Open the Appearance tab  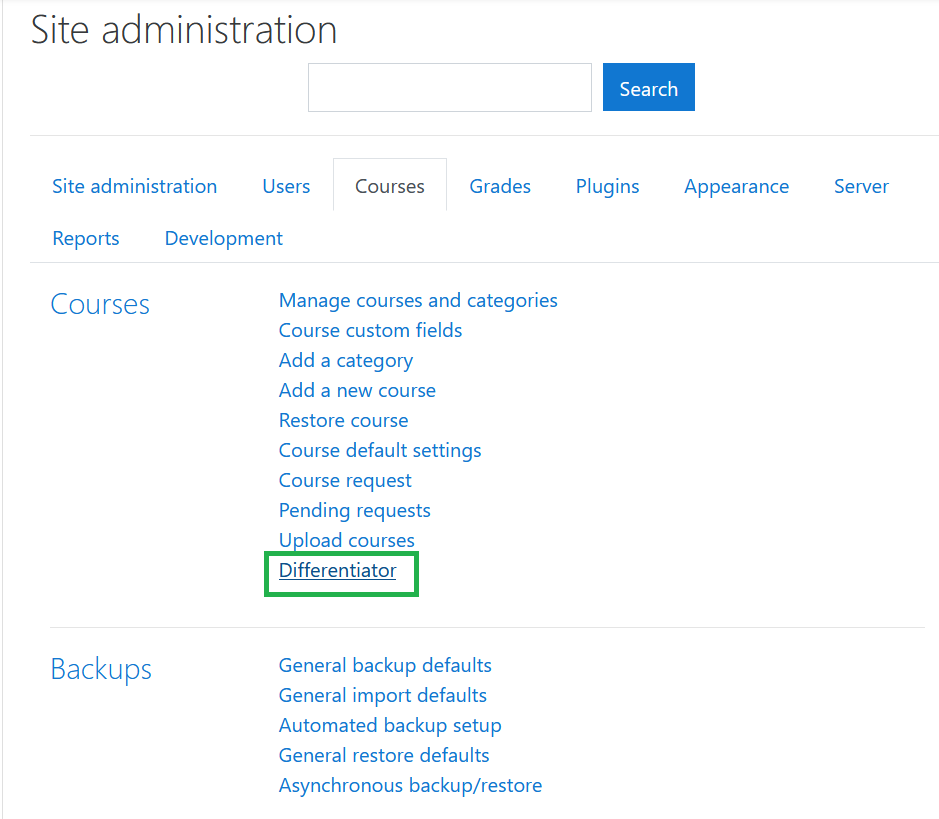[x=736, y=186]
